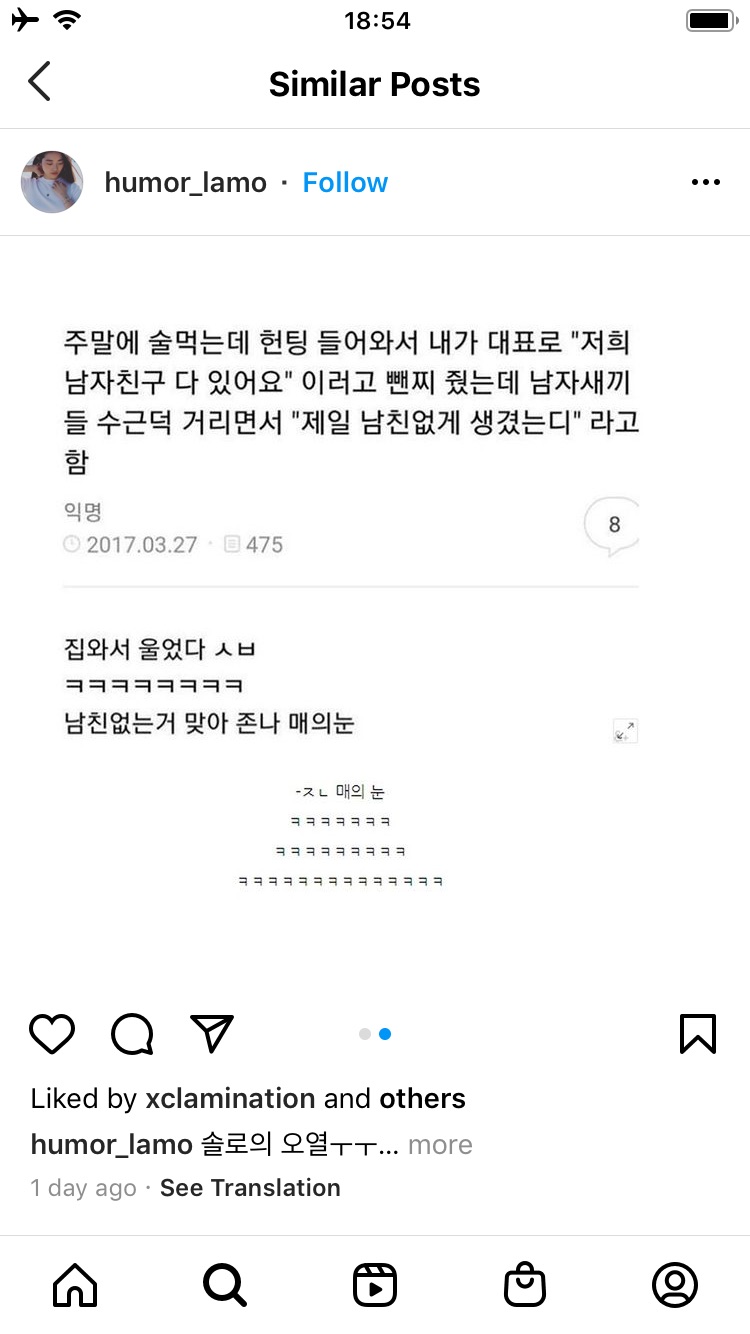The width and height of the screenshot is (750, 1334).
Task: Open xclamination's profile from likes
Action: coord(231,1099)
